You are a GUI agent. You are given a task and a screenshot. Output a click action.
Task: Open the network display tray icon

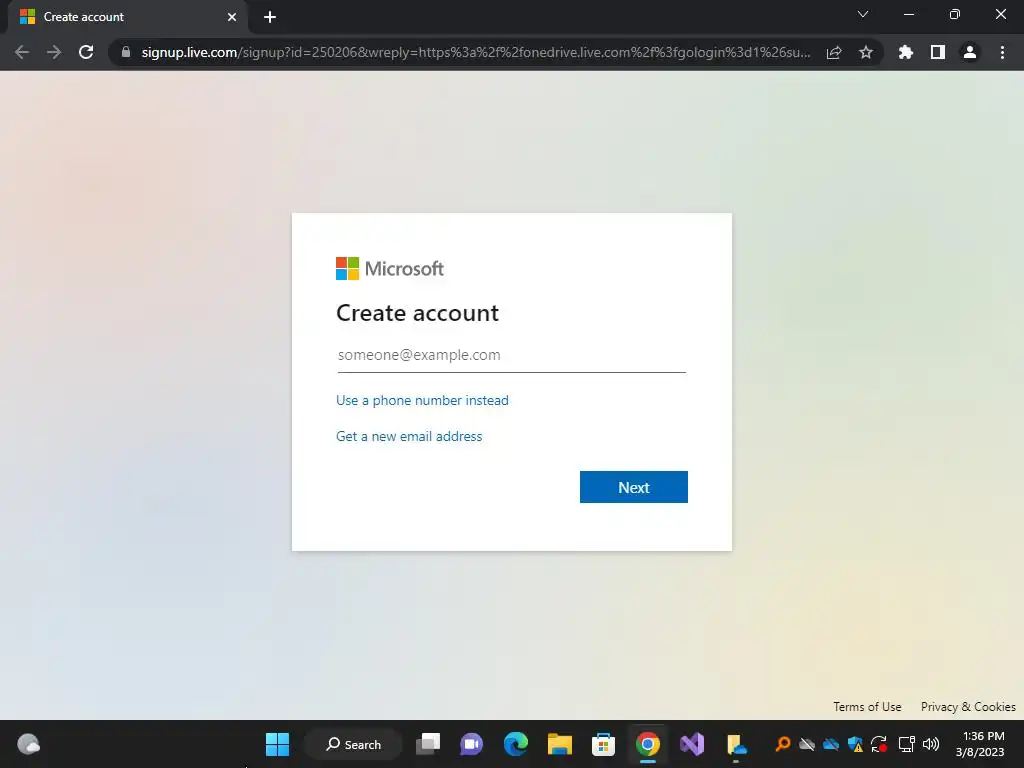tap(906, 744)
